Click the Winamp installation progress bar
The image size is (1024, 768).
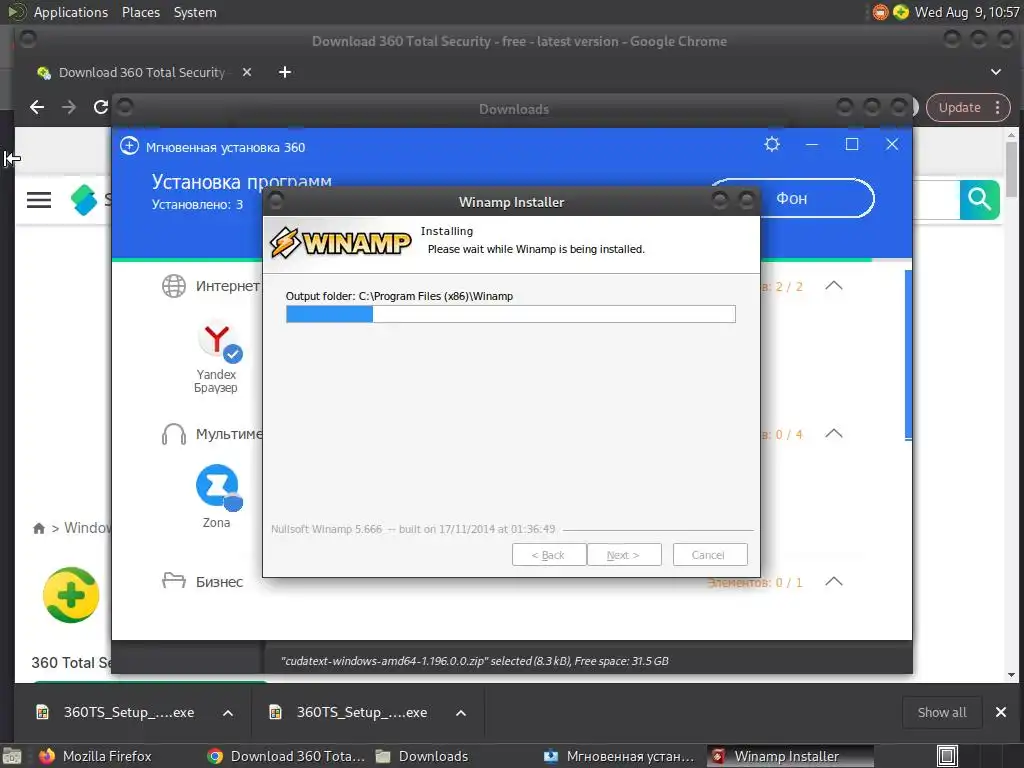pos(511,314)
